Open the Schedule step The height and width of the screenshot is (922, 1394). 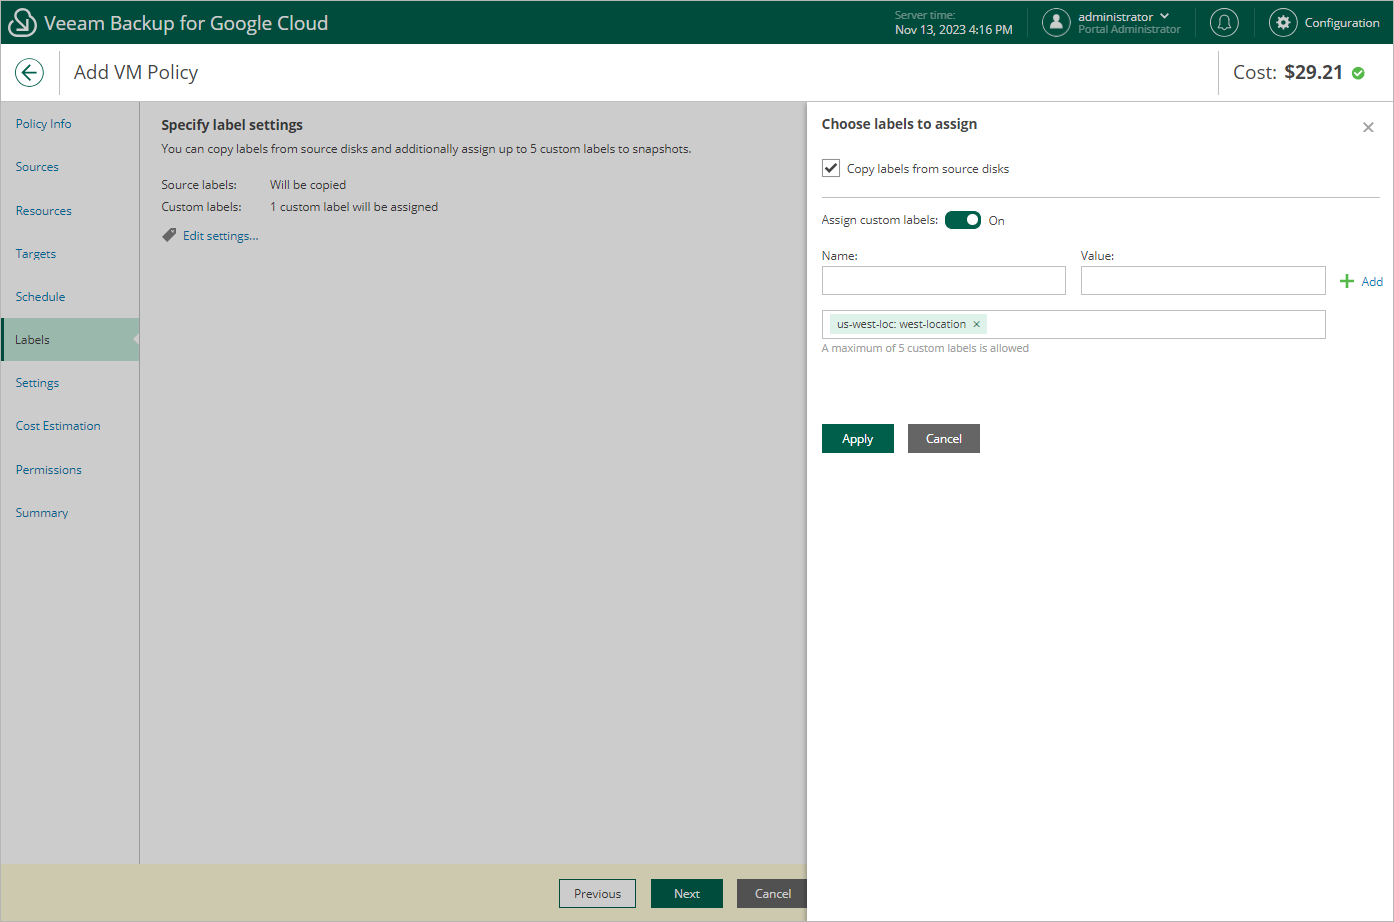pos(40,297)
